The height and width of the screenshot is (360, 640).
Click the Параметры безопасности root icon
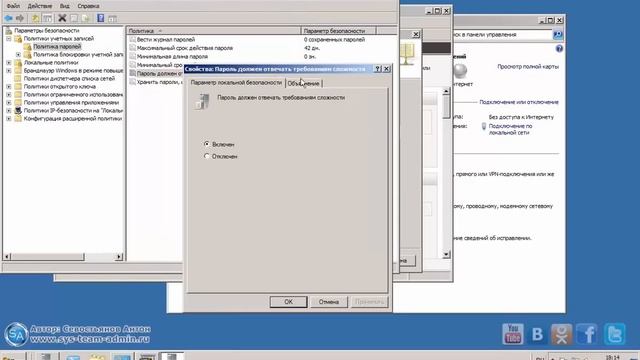pyautogui.click(x=9, y=31)
